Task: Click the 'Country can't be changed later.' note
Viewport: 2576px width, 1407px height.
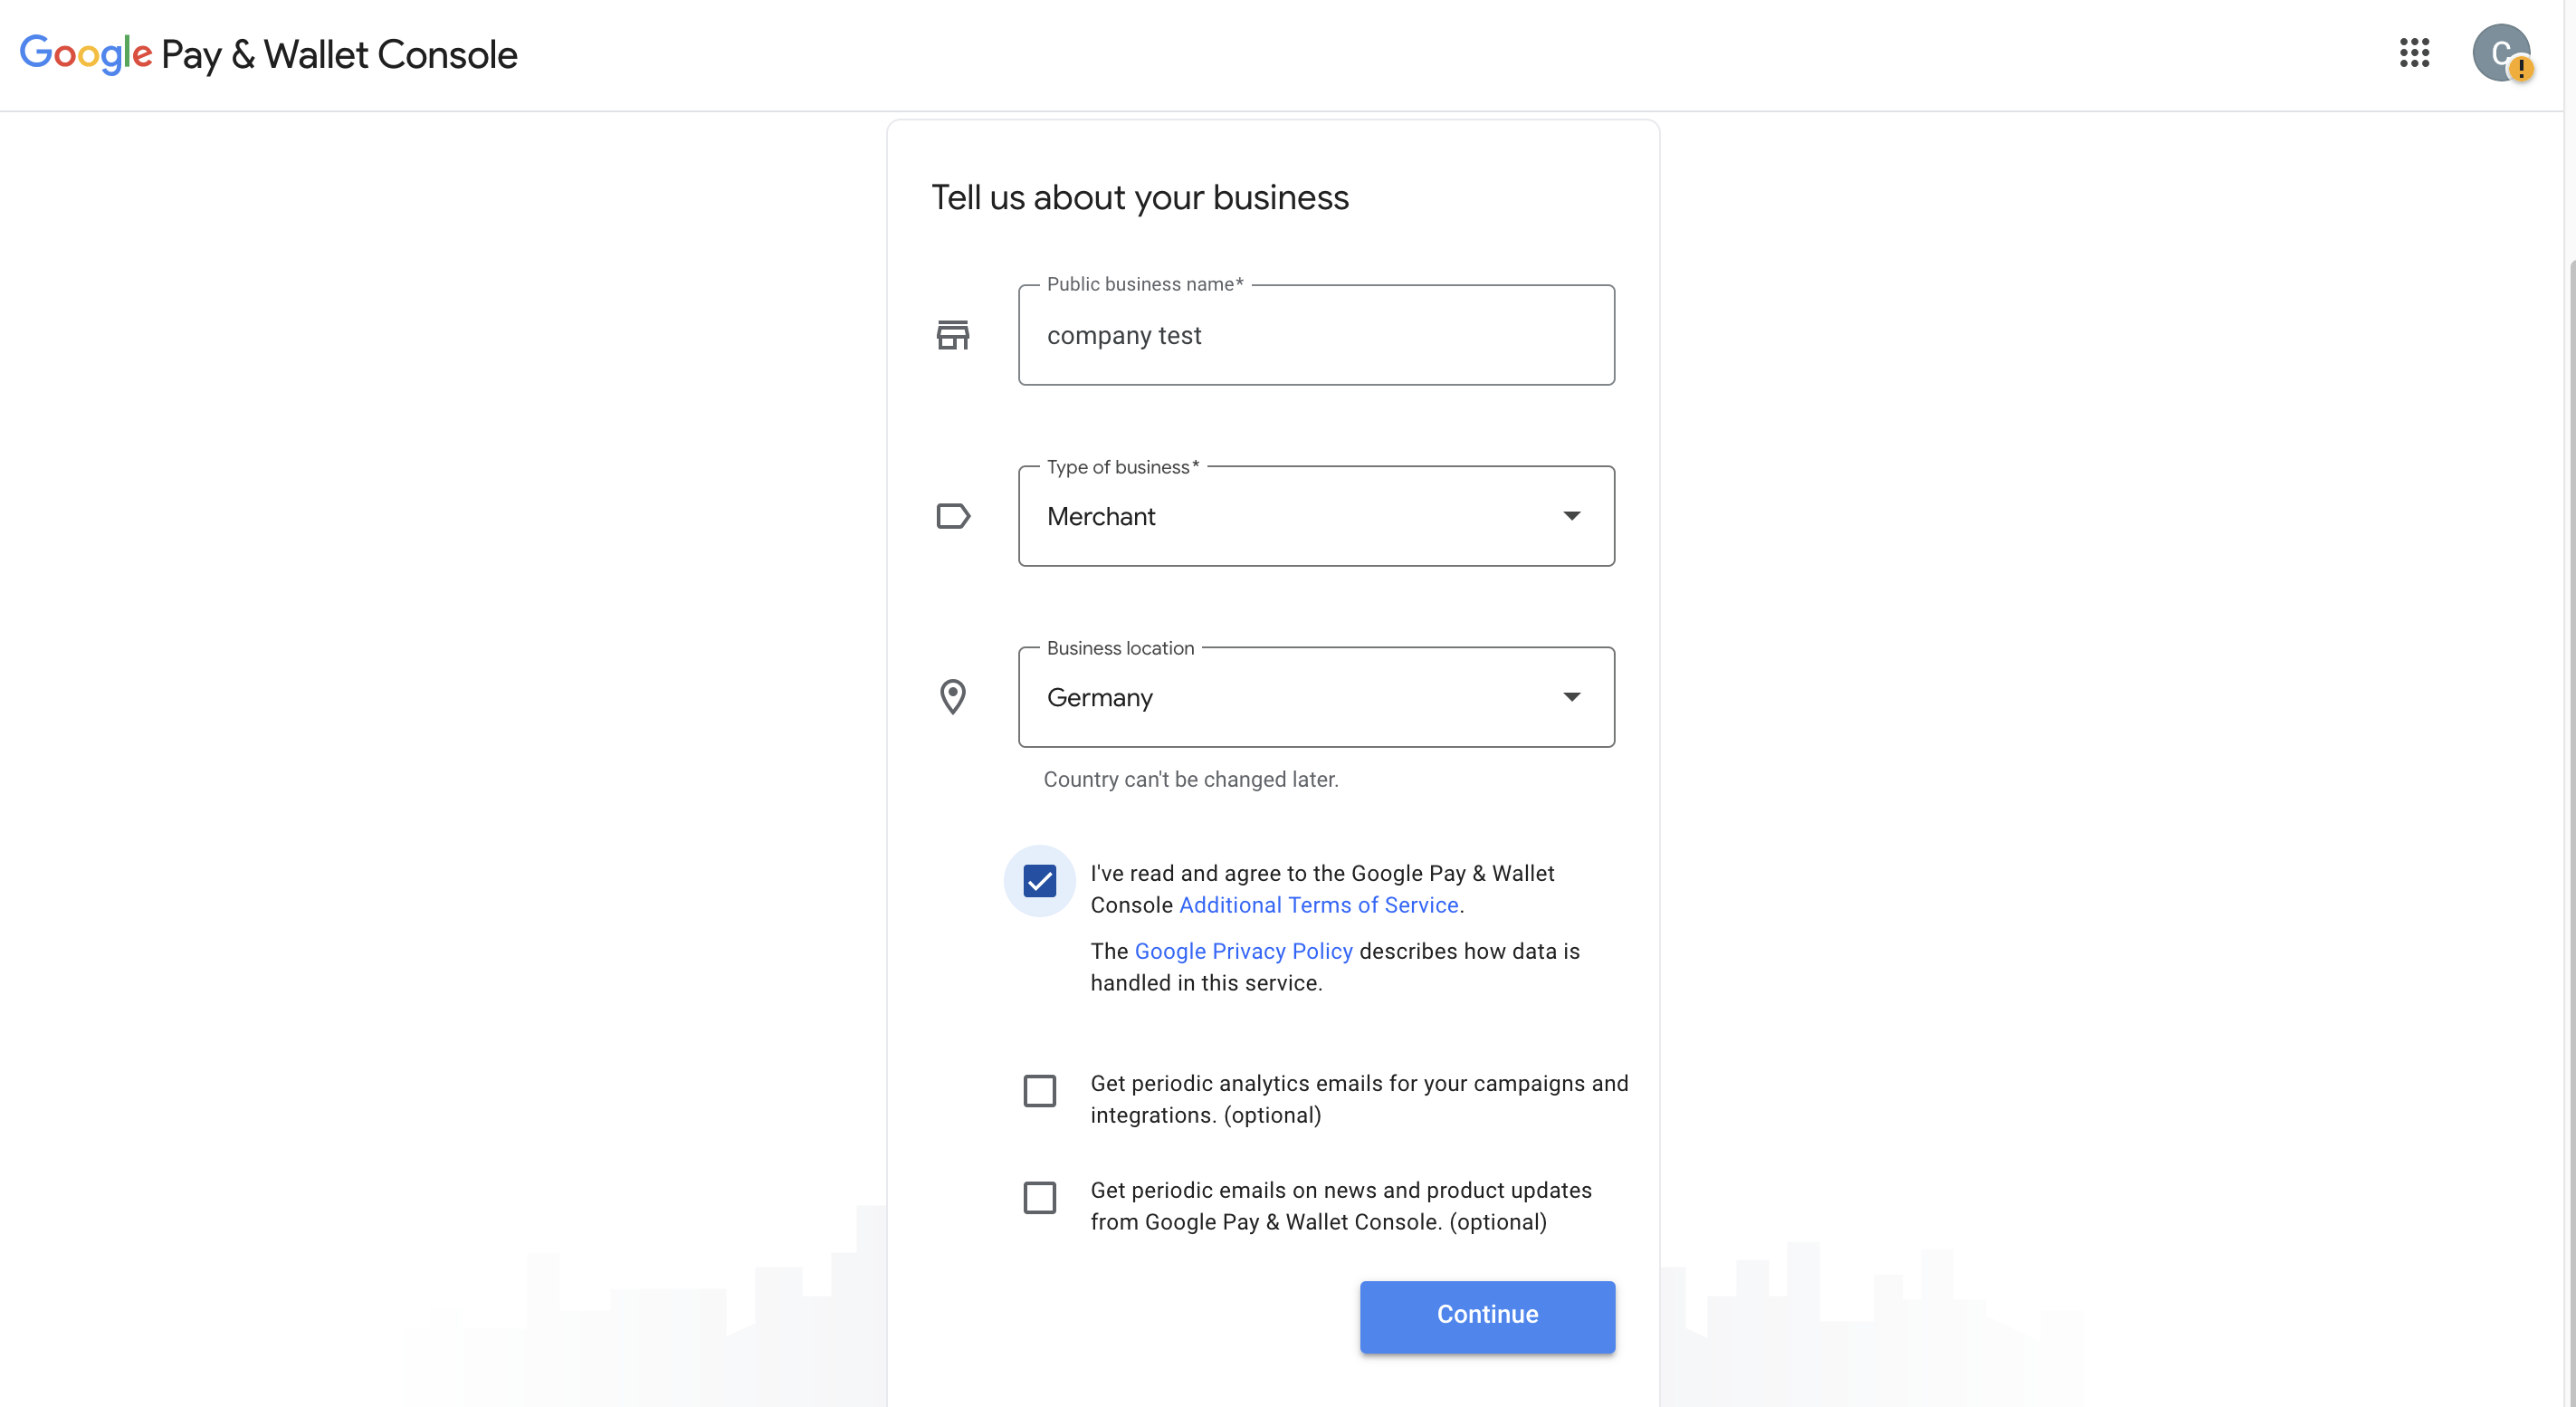Action: (1191, 779)
